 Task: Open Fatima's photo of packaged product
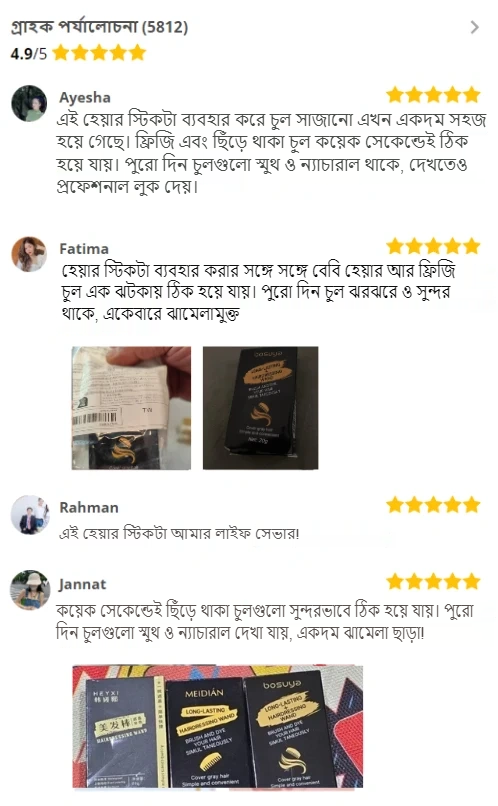click(x=131, y=408)
